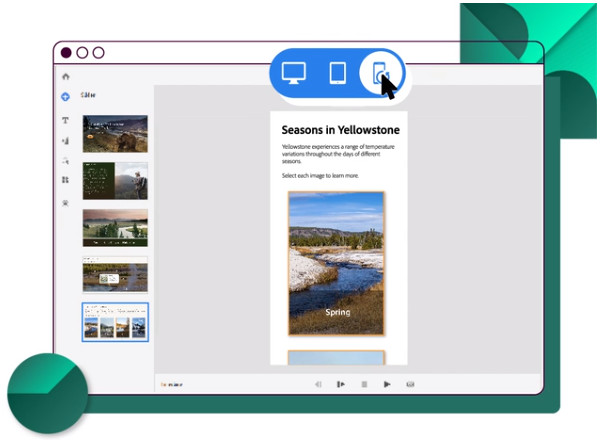
Task: Click play-from-current-slide button
Action: 340,384
